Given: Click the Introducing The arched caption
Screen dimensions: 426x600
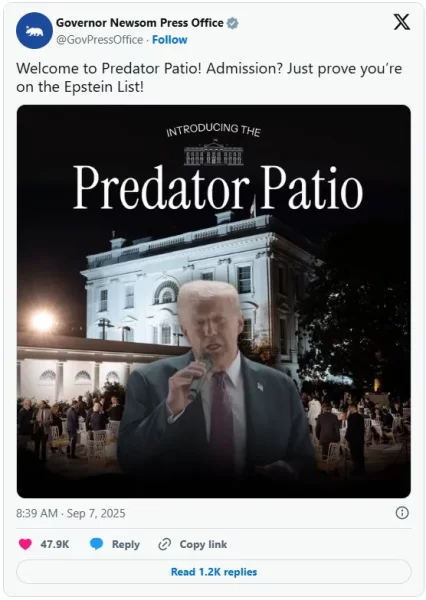Looking at the screenshot, I should point(214,130).
